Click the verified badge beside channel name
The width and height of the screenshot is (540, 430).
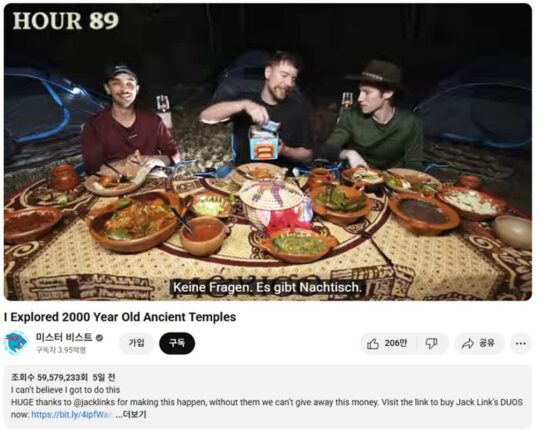click(99, 338)
